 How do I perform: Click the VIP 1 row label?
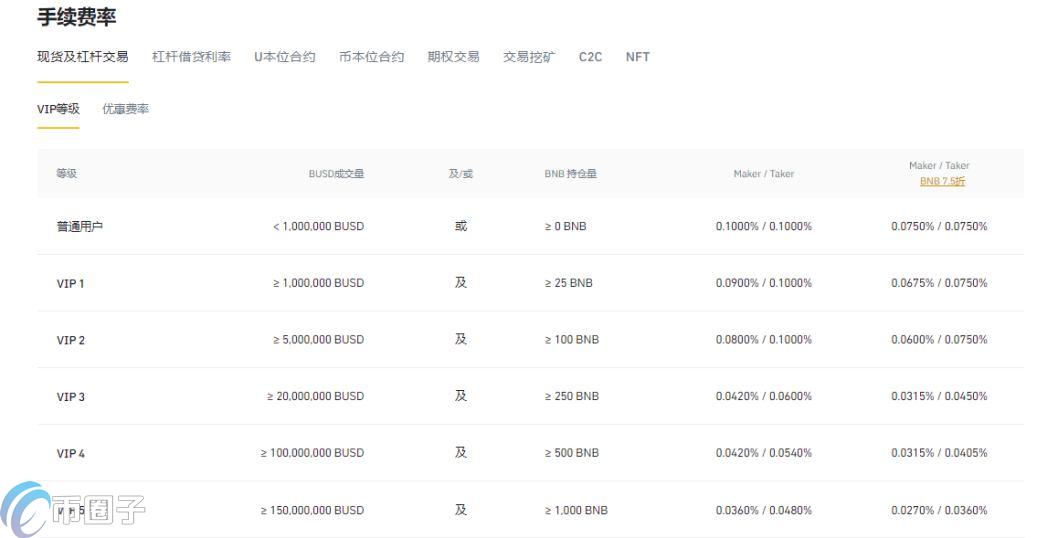pyautogui.click(x=70, y=284)
